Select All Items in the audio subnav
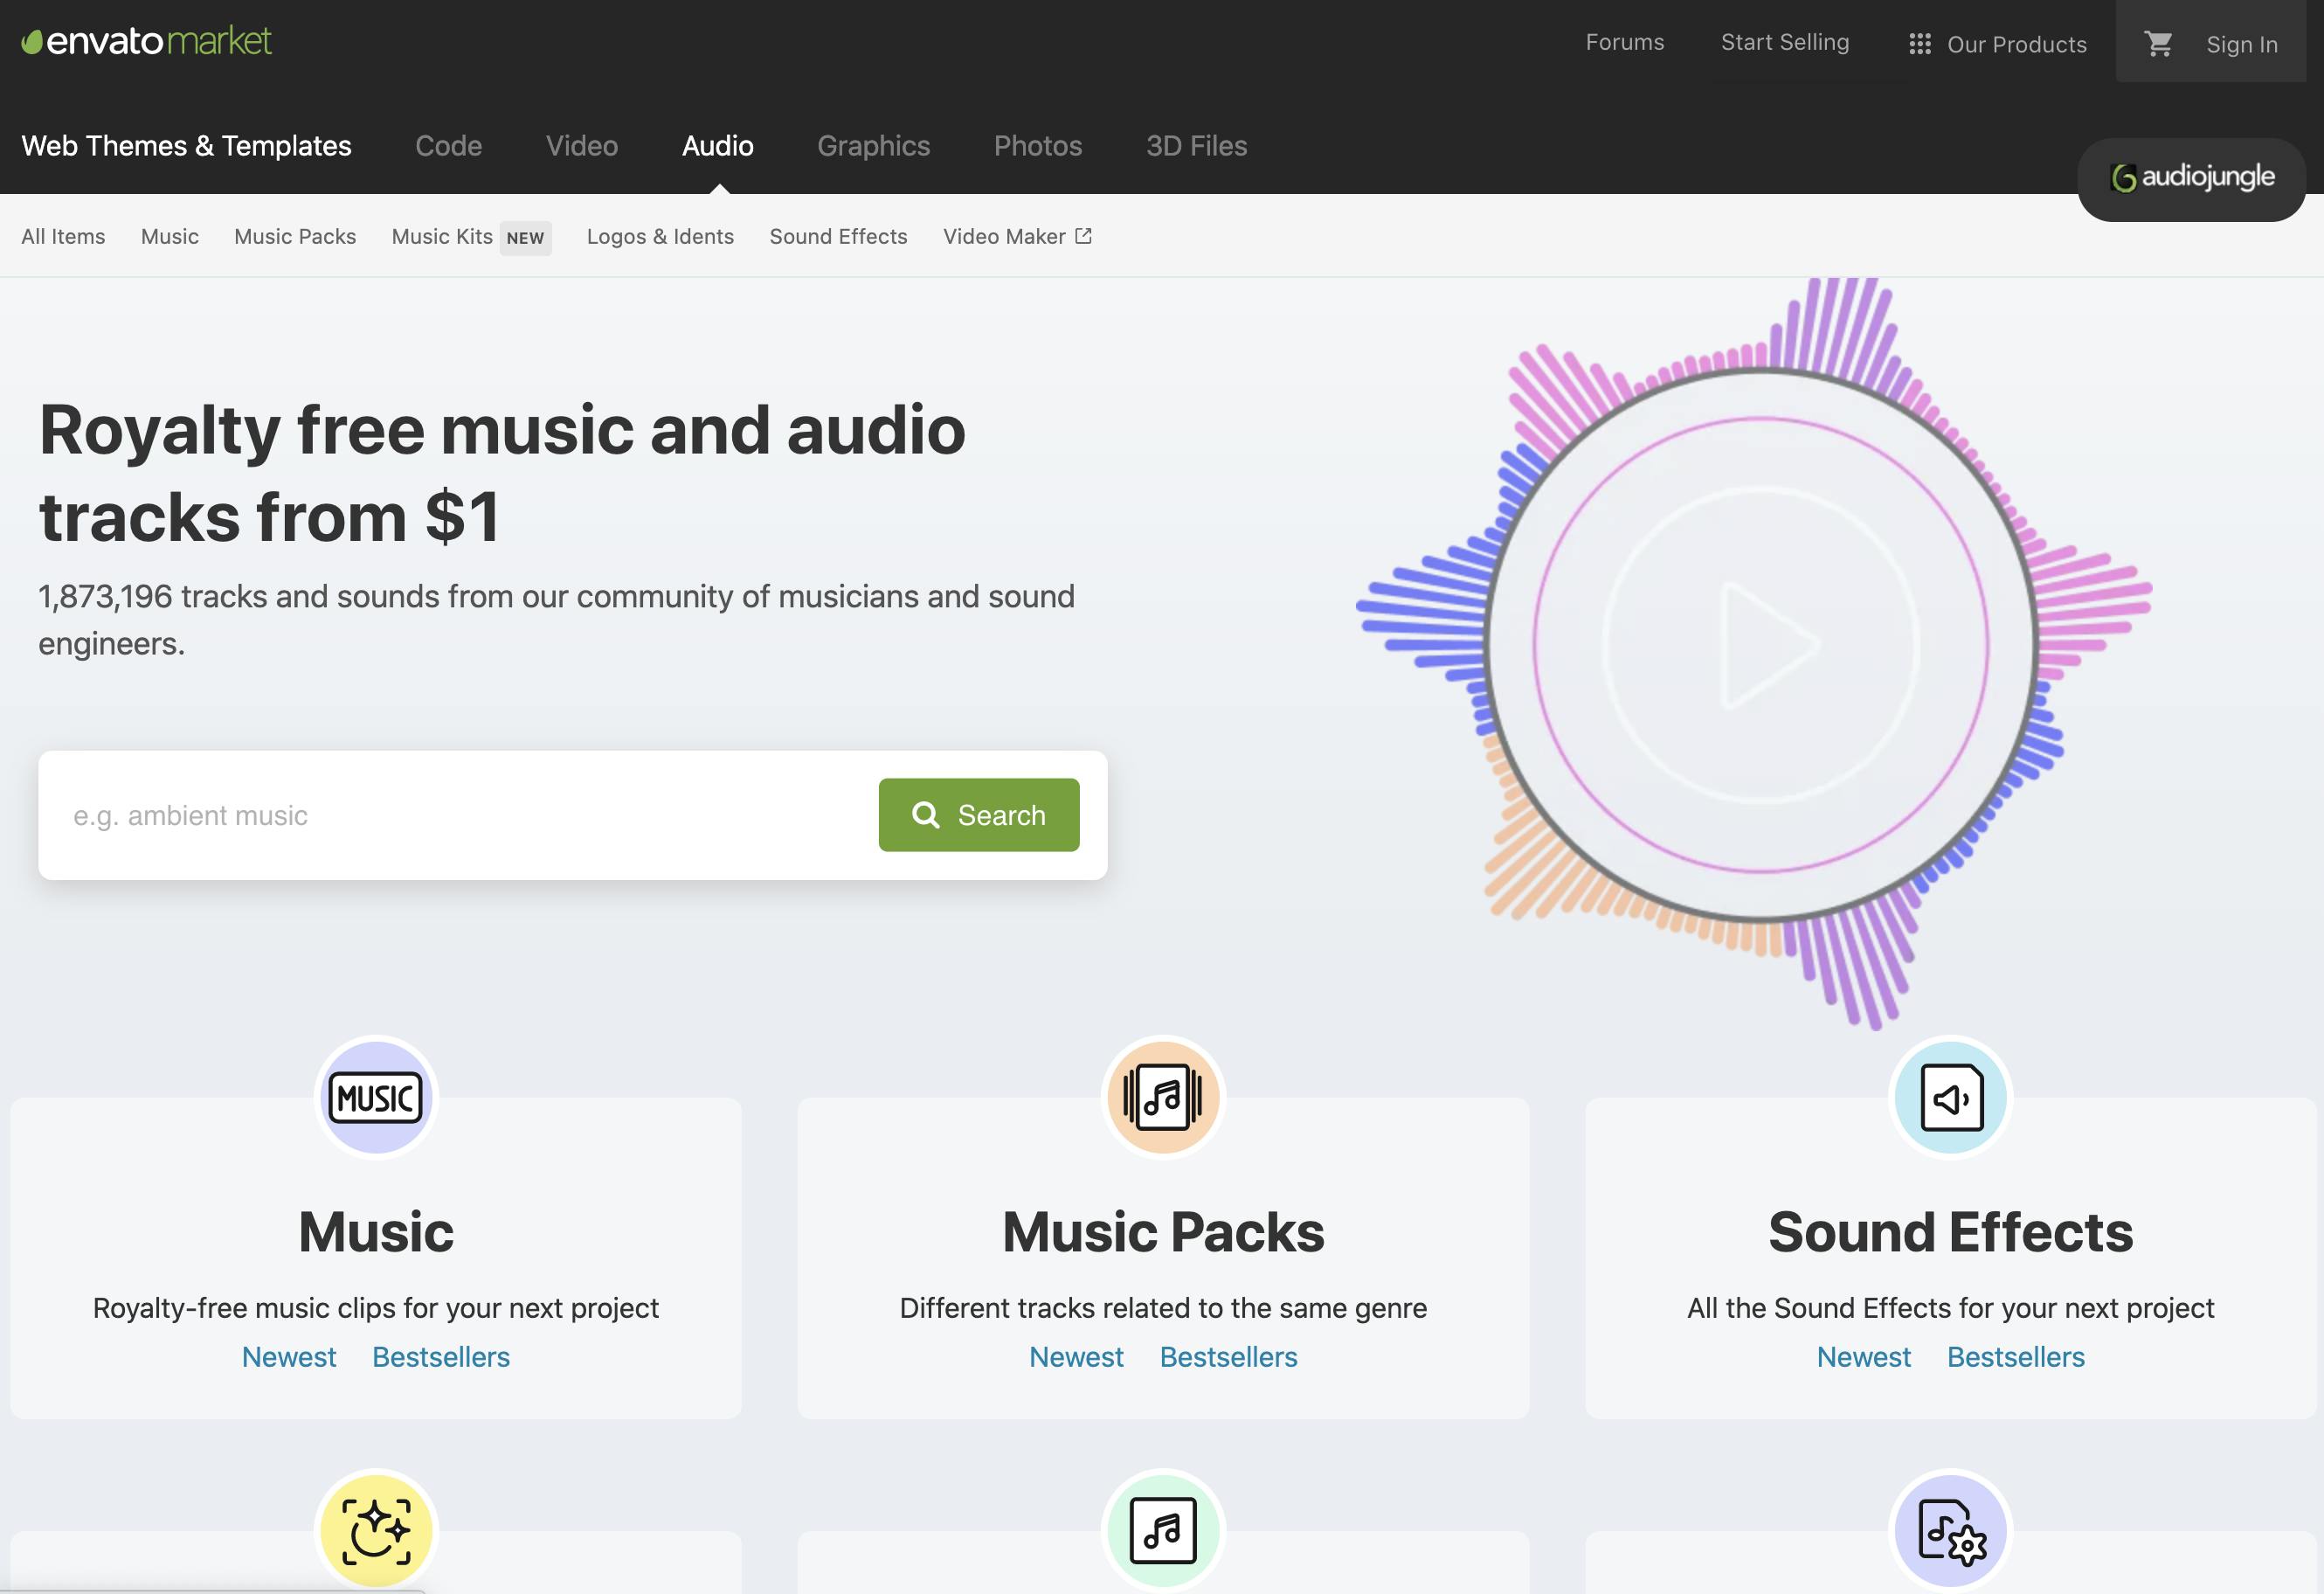Screen dimensions: 2324x1594 [x=63, y=237]
